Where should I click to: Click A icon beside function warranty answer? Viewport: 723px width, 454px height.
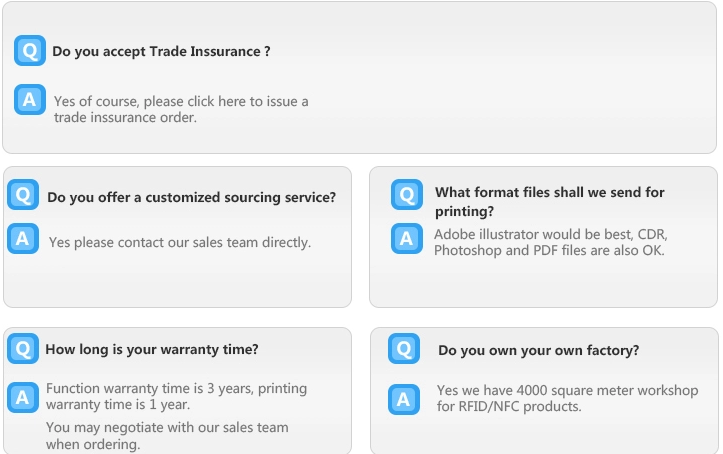23,396
